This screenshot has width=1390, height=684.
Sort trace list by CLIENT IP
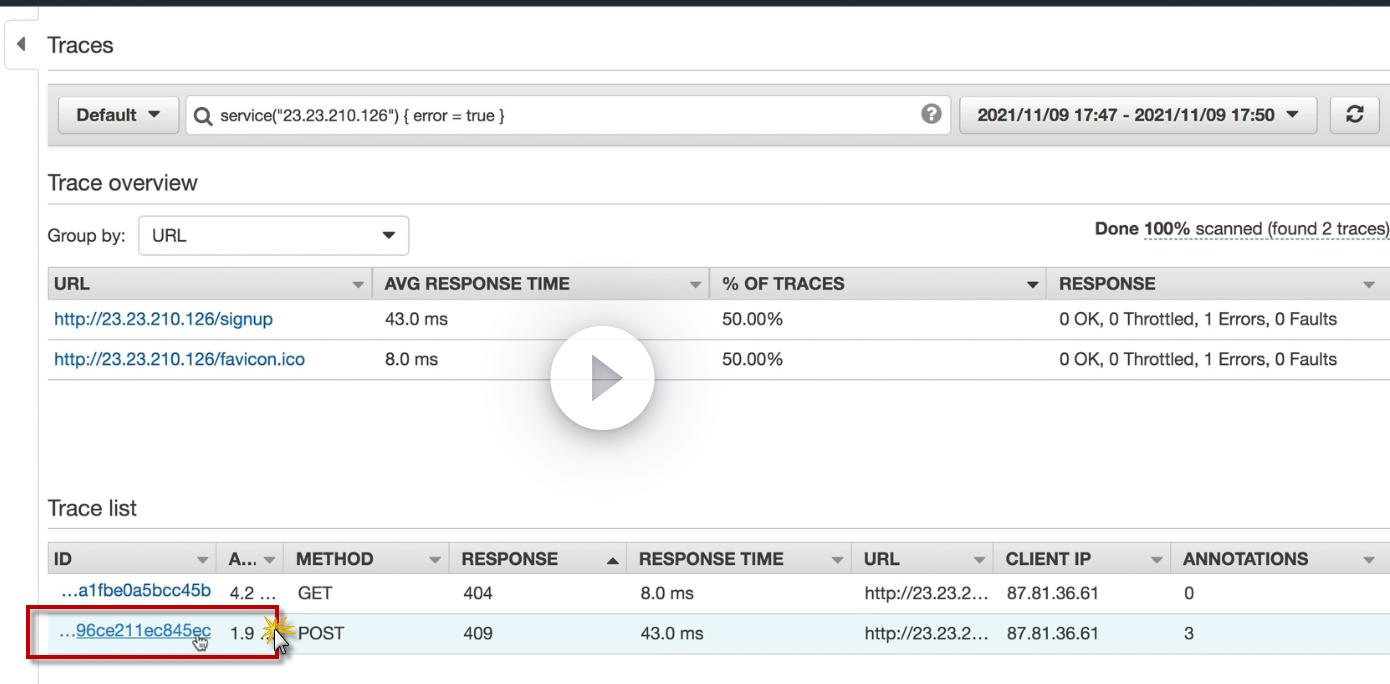click(1048, 559)
